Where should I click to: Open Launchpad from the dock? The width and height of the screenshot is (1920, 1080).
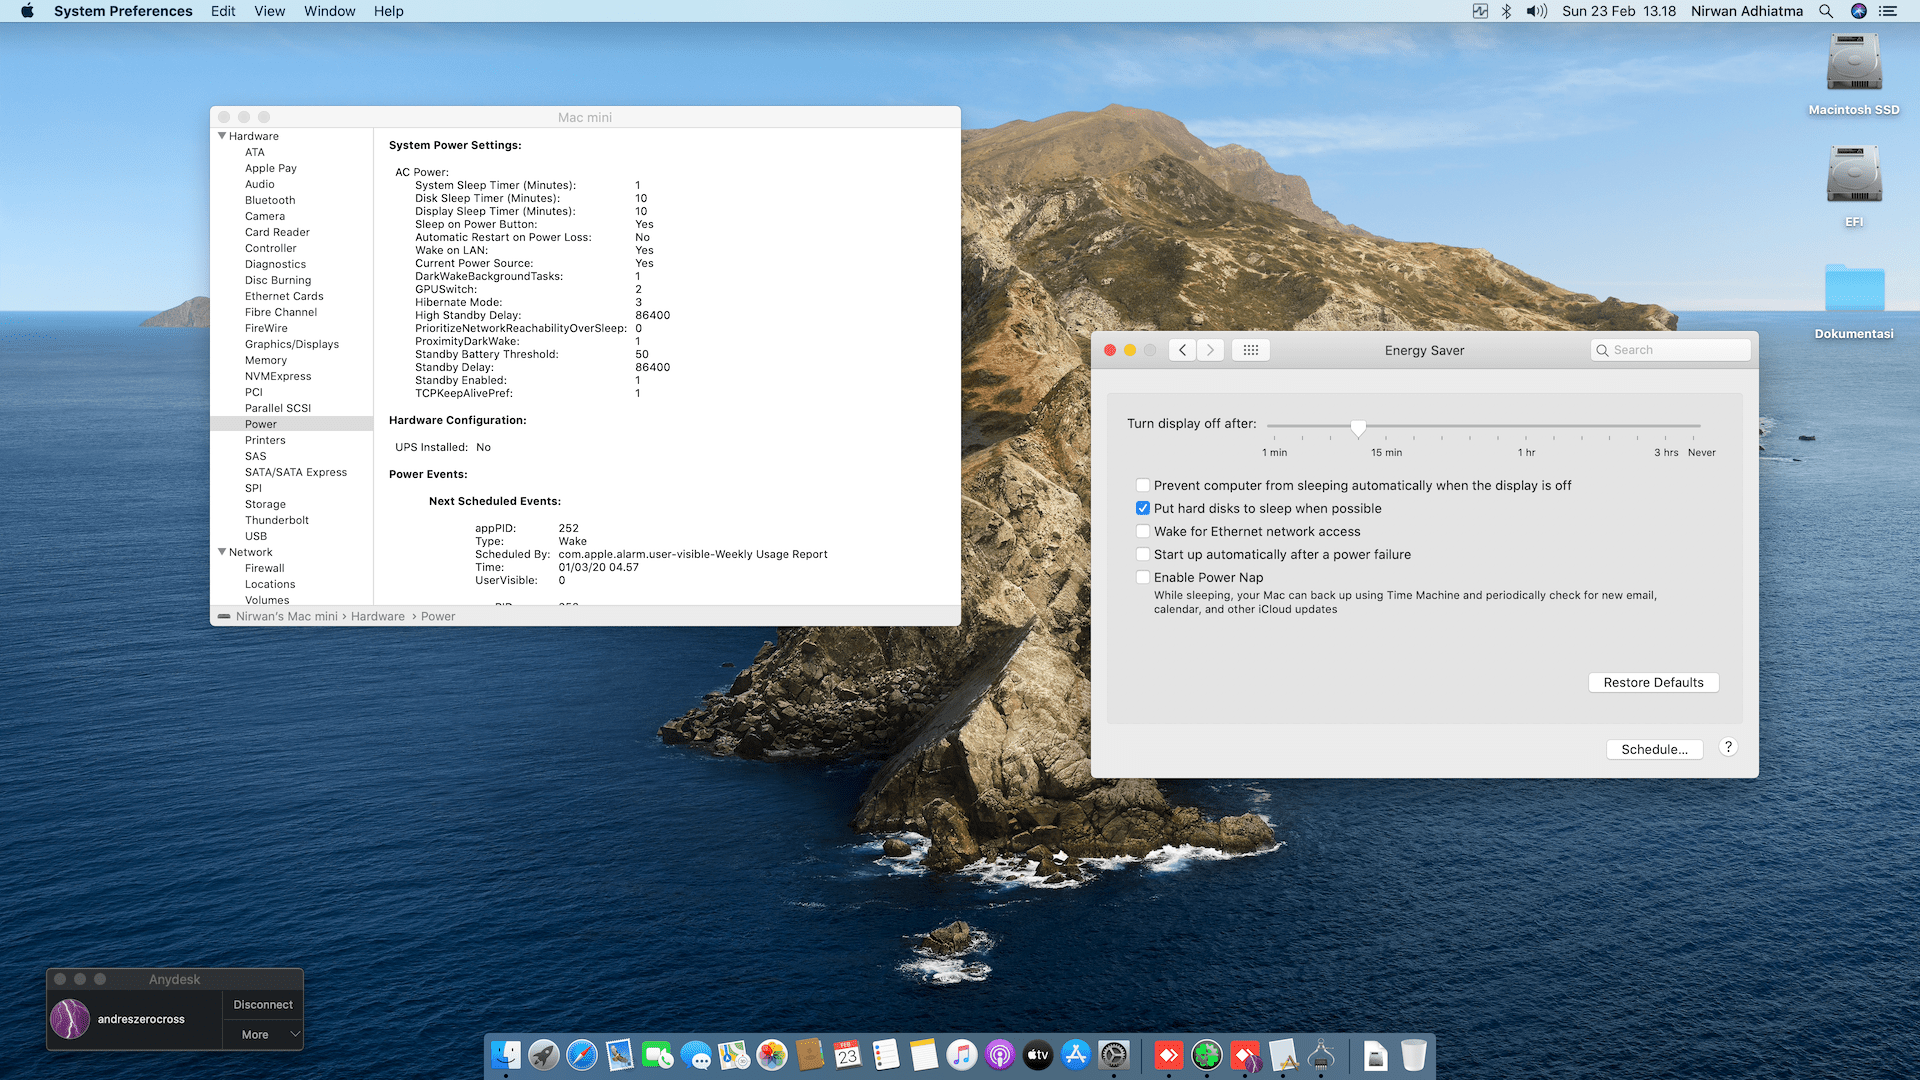point(544,1055)
